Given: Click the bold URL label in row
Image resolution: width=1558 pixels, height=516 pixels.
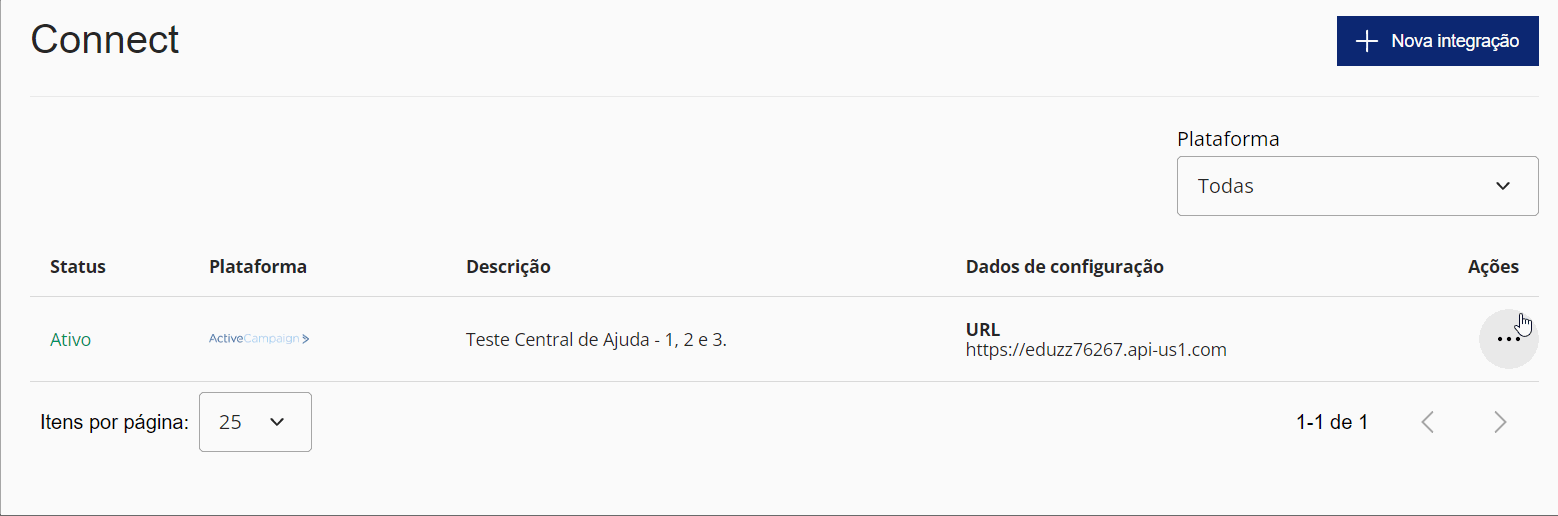Looking at the screenshot, I should 983,330.
